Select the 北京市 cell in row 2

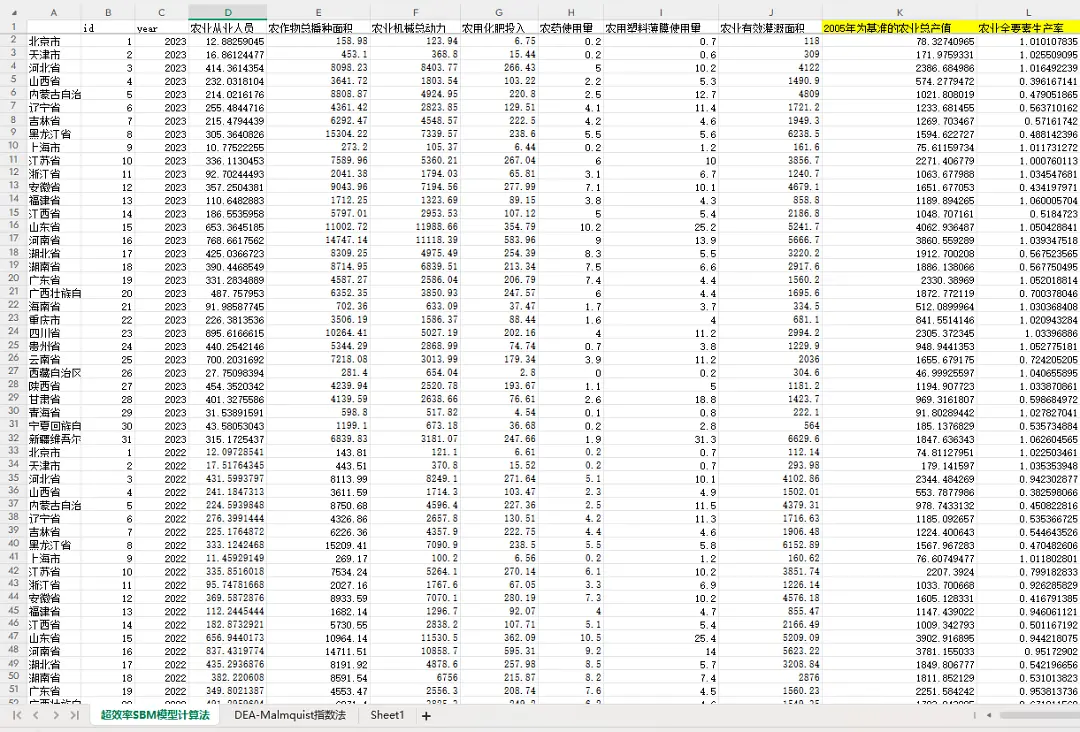click(x=54, y=41)
